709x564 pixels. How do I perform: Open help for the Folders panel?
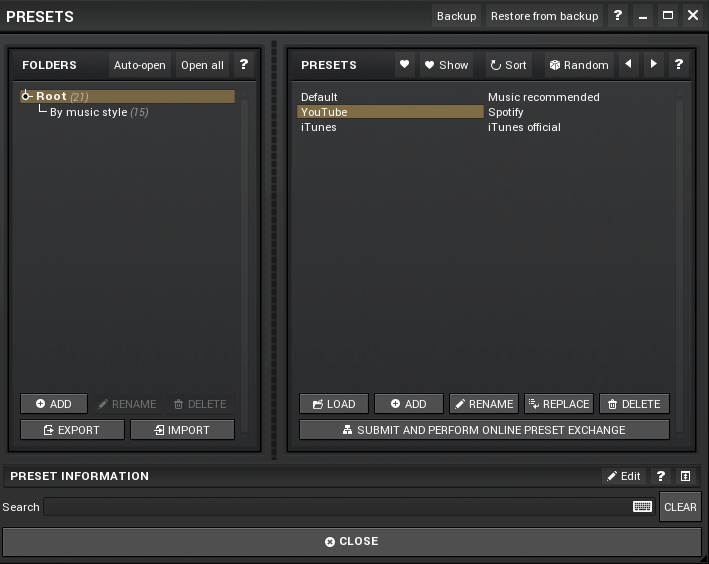tap(243, 65)
